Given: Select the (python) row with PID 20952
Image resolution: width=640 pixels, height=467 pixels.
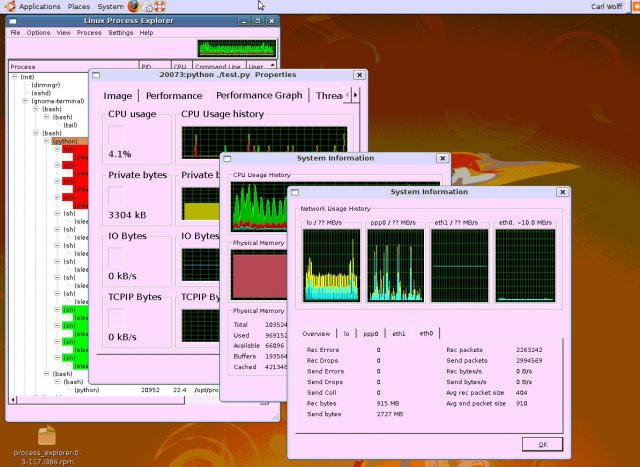Looking at the screenshot, I should [x=87, y=390].
